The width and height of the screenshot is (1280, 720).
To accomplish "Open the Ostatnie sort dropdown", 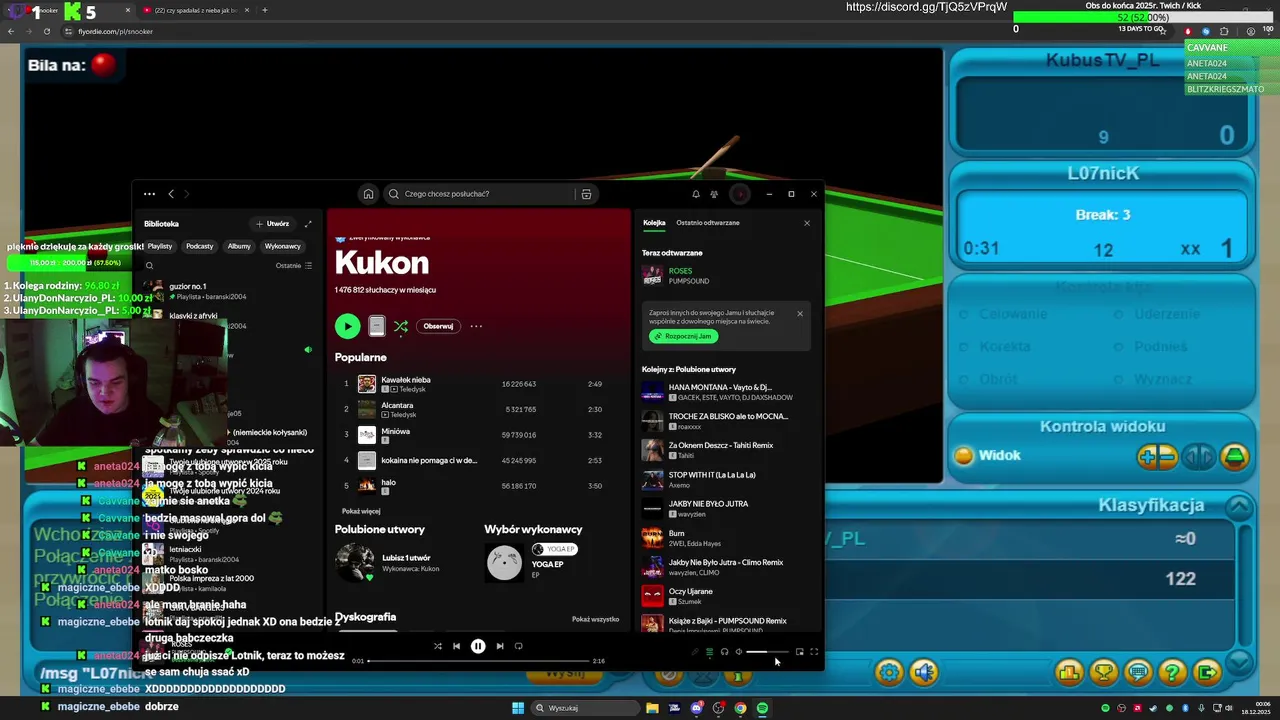I will (x=294, y=266).
